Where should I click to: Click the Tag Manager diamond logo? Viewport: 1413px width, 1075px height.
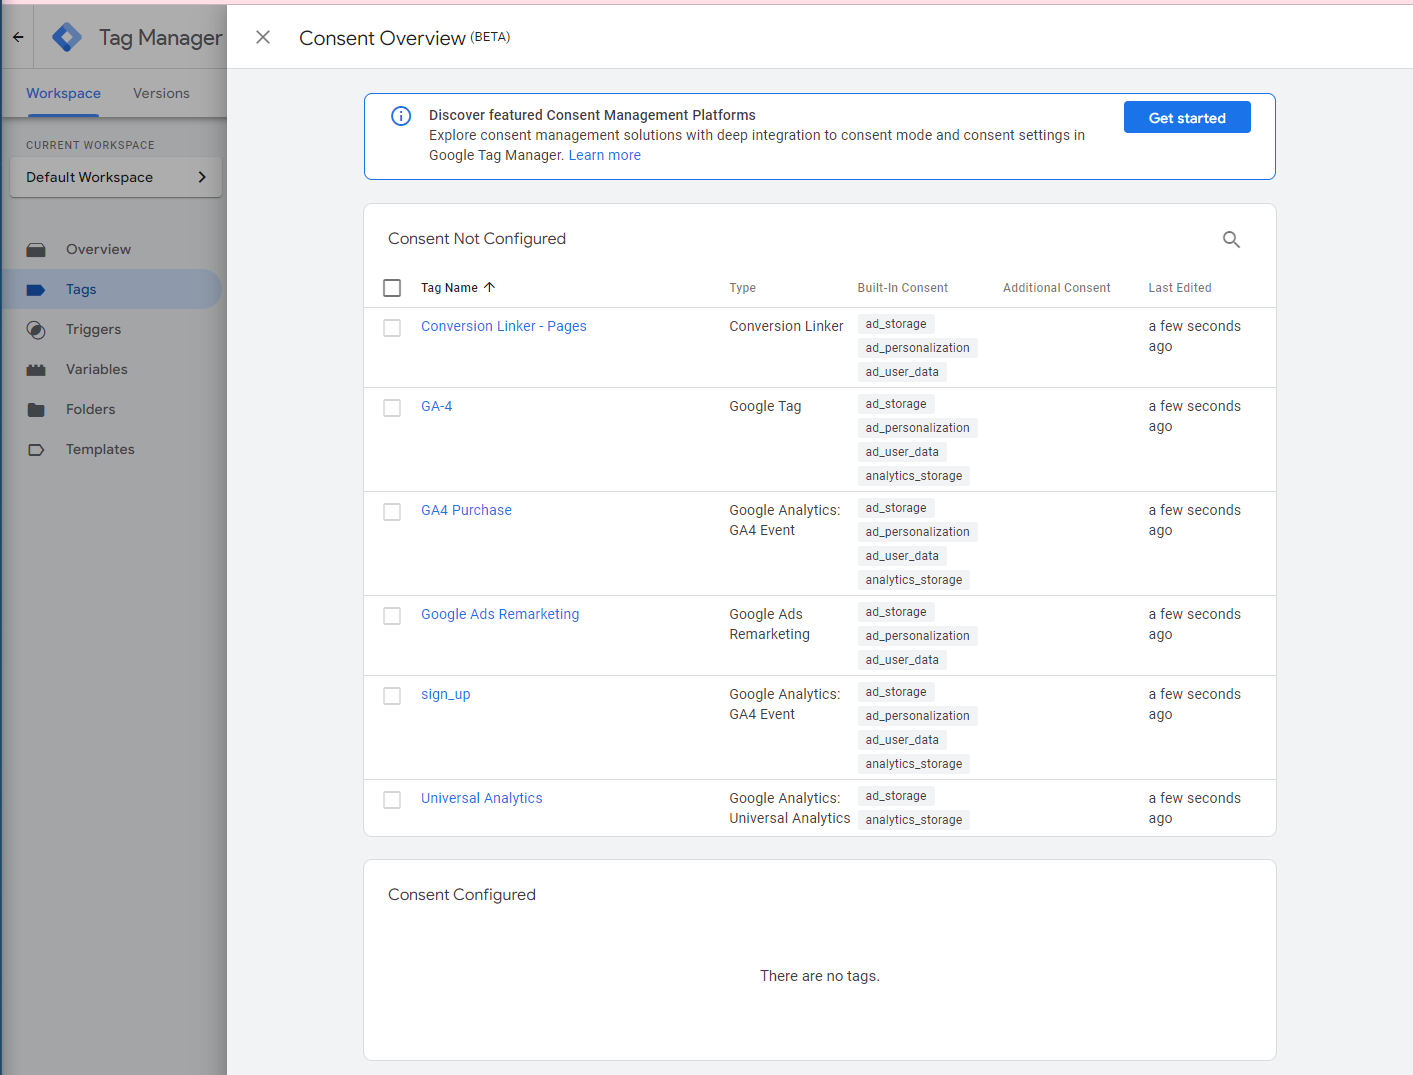point(67,37)
